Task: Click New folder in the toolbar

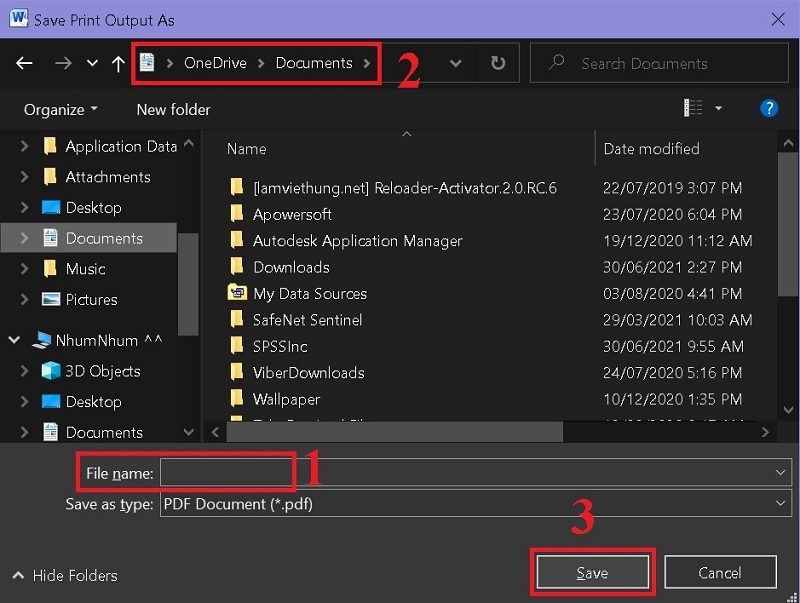Action: [173, 109]
